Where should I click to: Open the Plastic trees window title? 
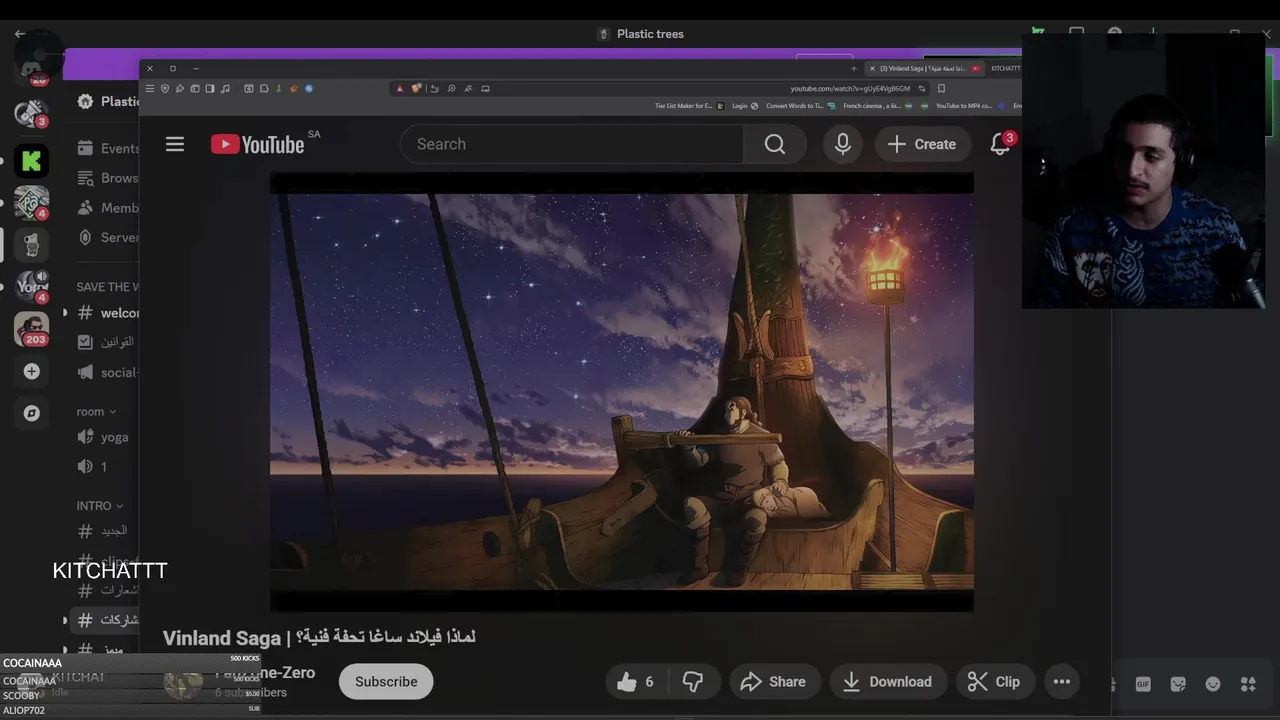[640, 34]
